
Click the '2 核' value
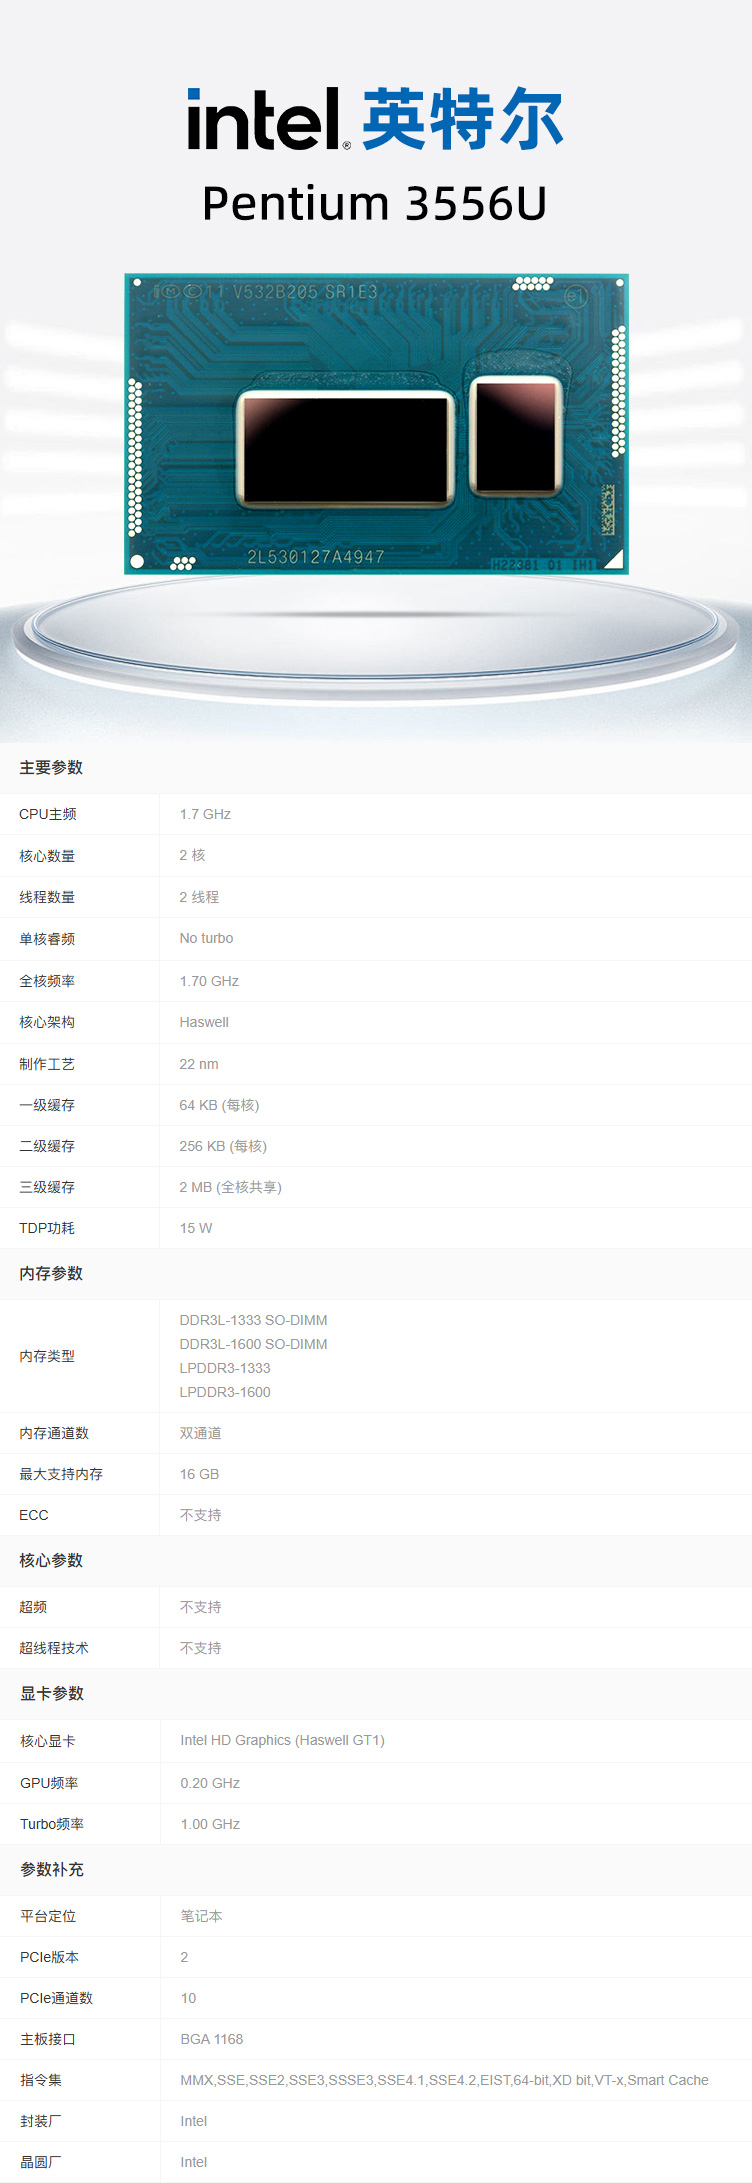click(x=192, y=855)
